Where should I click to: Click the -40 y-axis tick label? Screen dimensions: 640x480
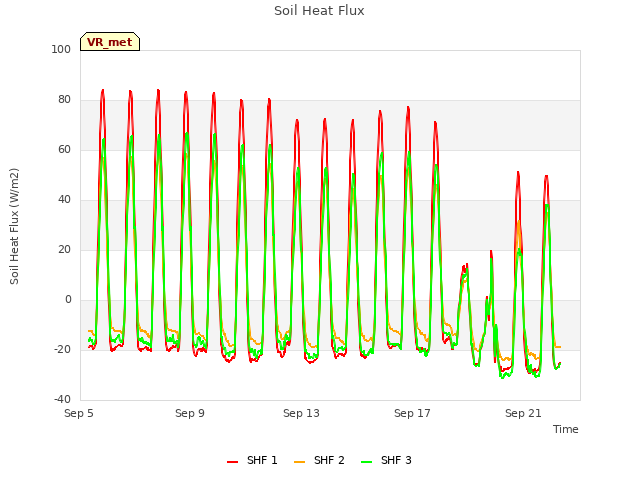pos(62,399)
